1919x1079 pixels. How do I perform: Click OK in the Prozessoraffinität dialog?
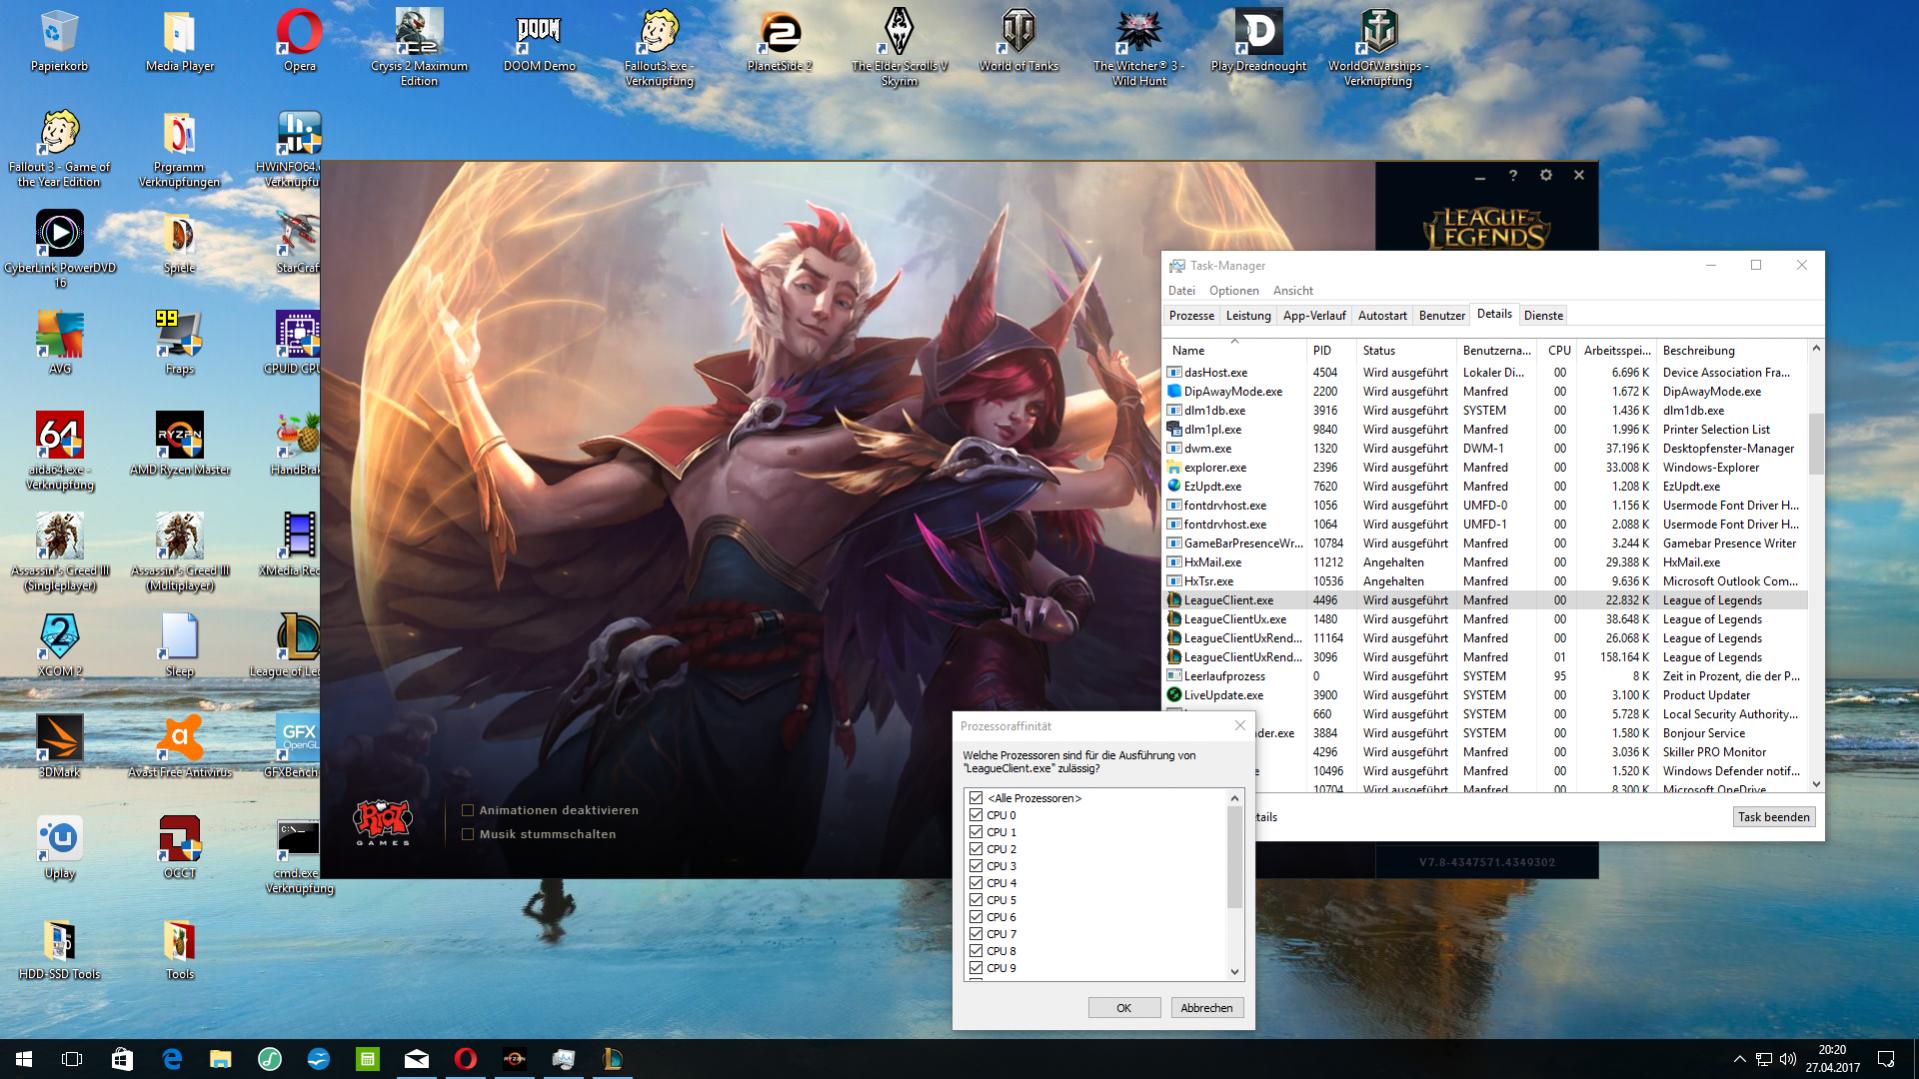pyautogui.click(x=1124, y=1007)
